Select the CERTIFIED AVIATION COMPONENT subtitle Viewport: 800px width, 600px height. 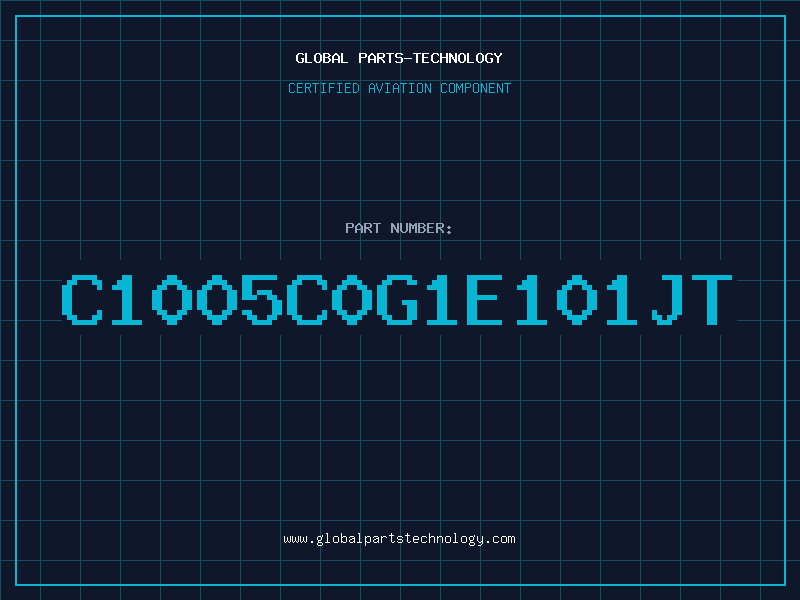pyautogui.click(x=399, y=88)
